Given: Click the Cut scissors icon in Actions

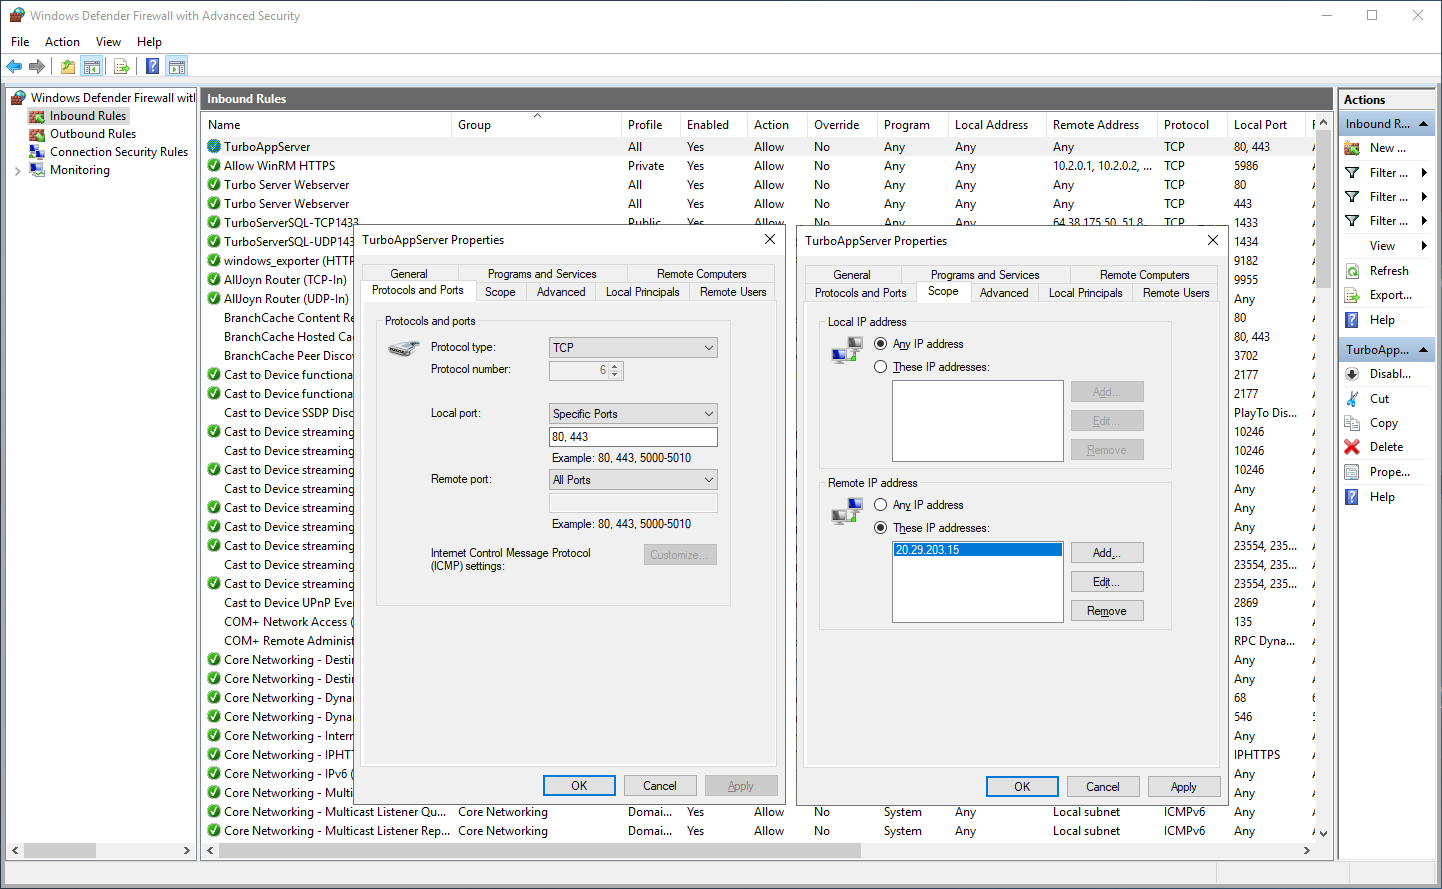Looking at the screenshot, I should coord(1352,398).
